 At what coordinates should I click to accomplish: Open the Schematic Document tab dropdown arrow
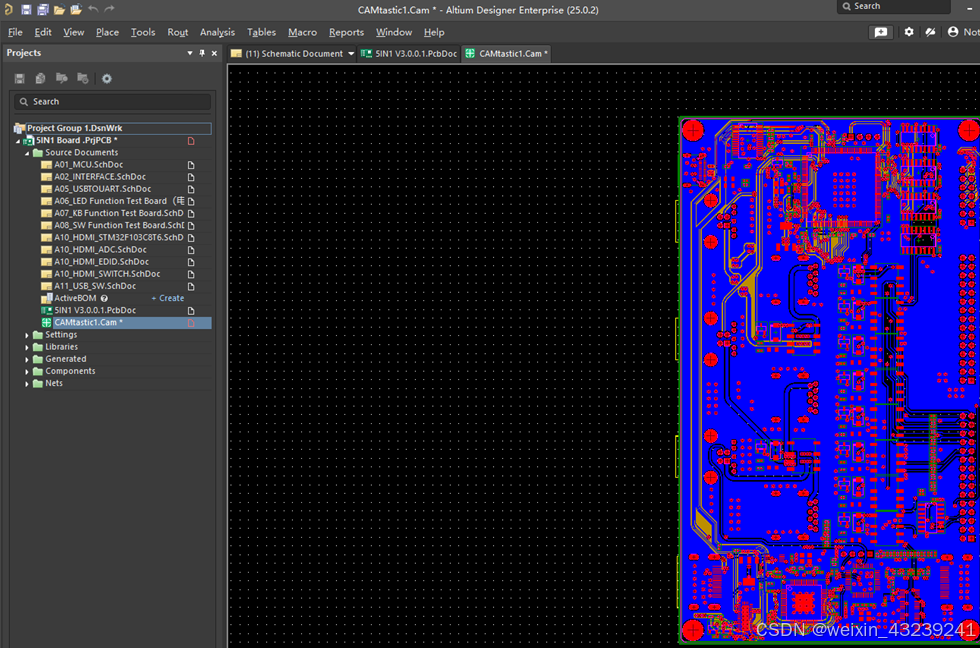point(351,54)
